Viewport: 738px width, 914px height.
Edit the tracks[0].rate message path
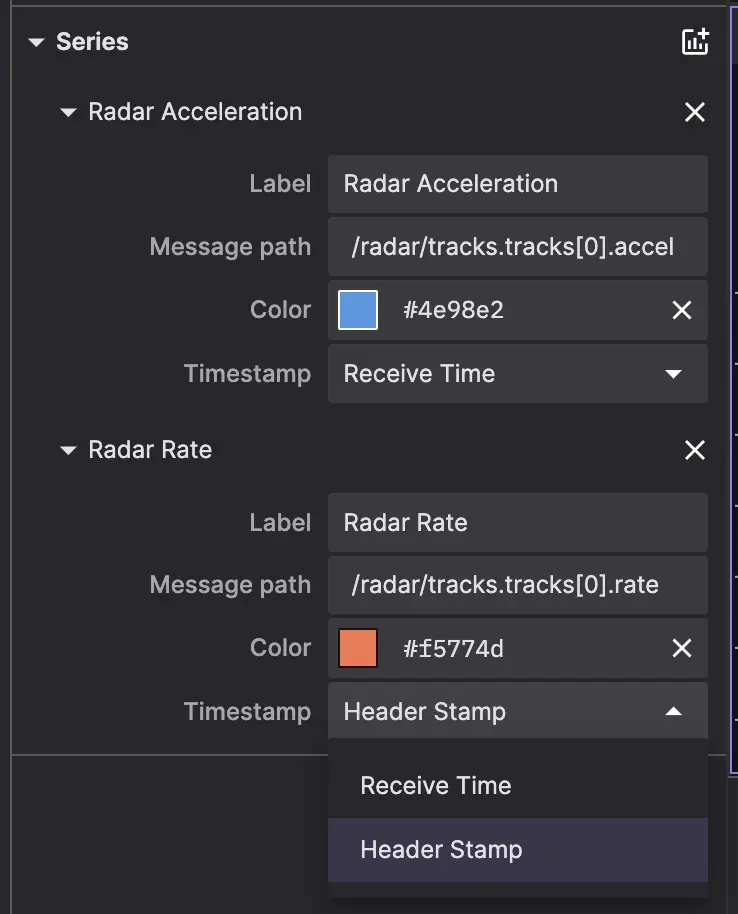tap(516, 585)
